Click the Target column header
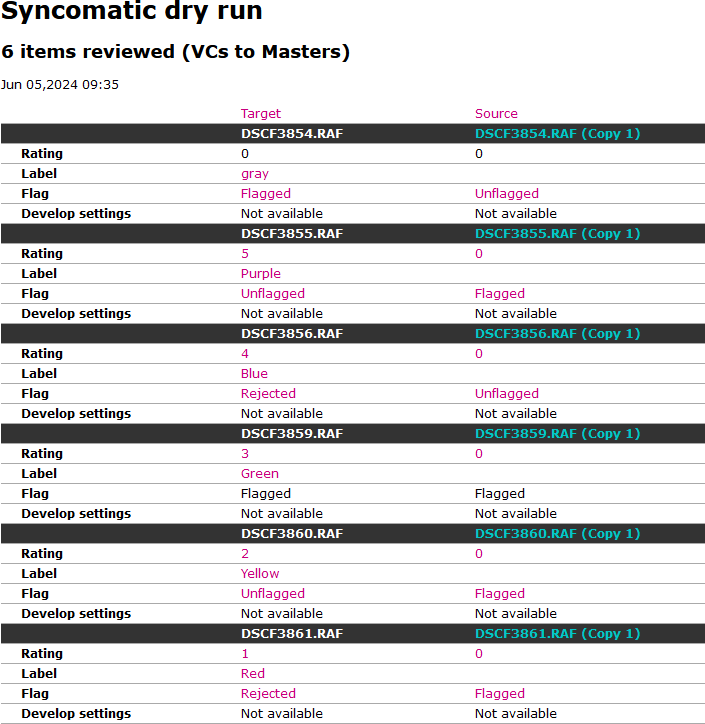Screen dimensions: 705x724 click(261, 114)
